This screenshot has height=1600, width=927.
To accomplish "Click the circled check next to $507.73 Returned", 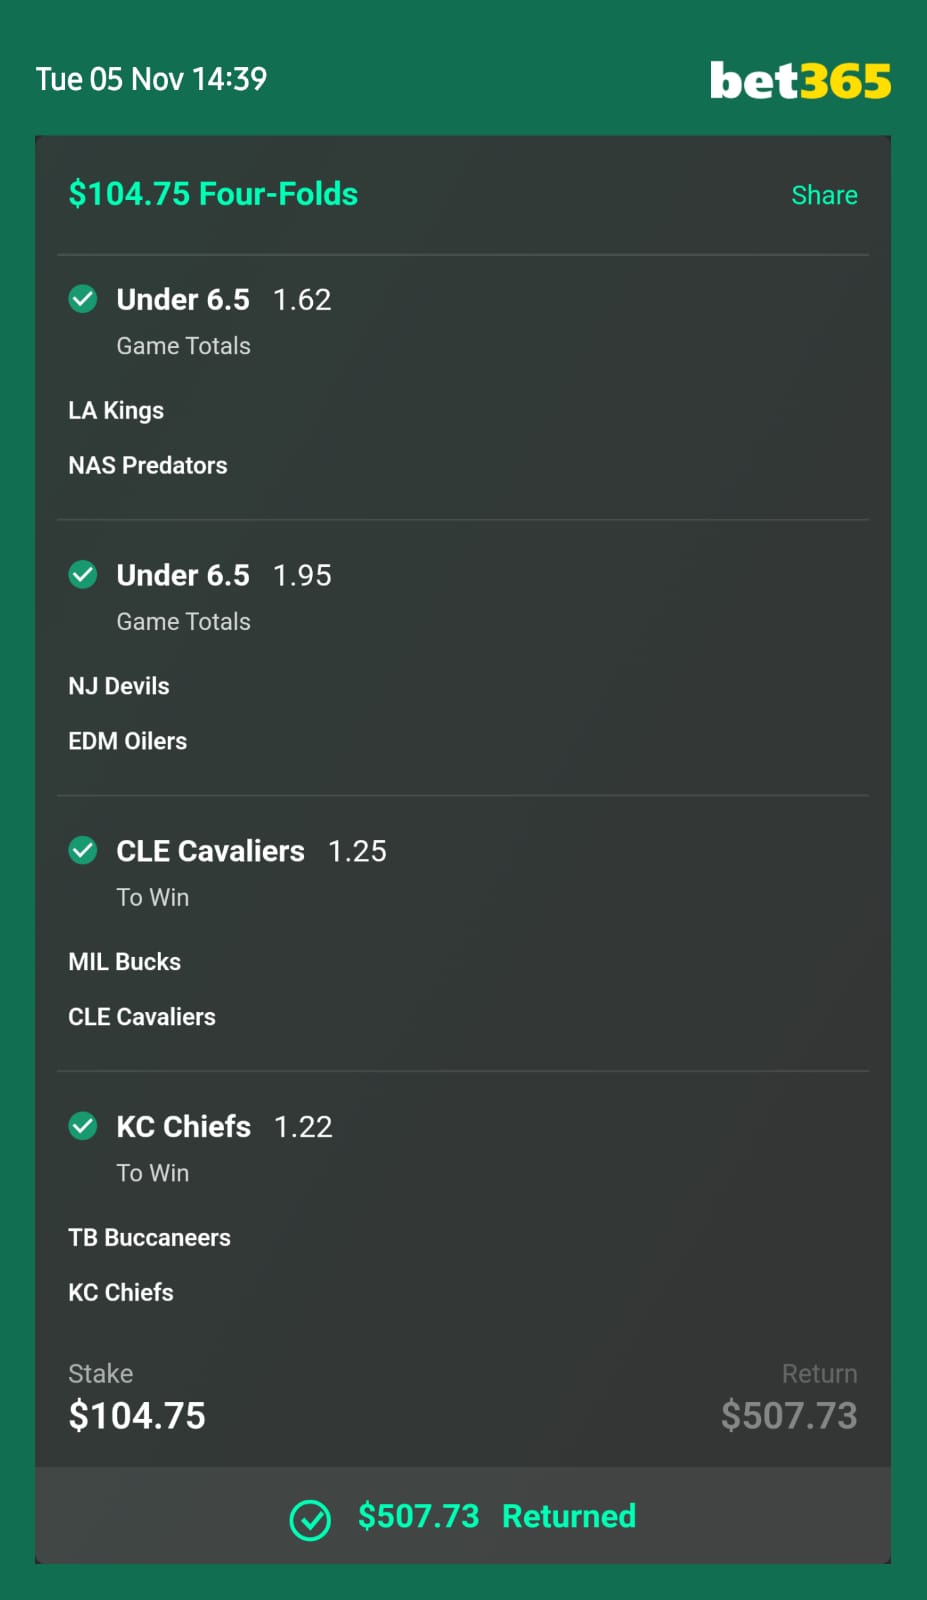I will click(310, 1520).
